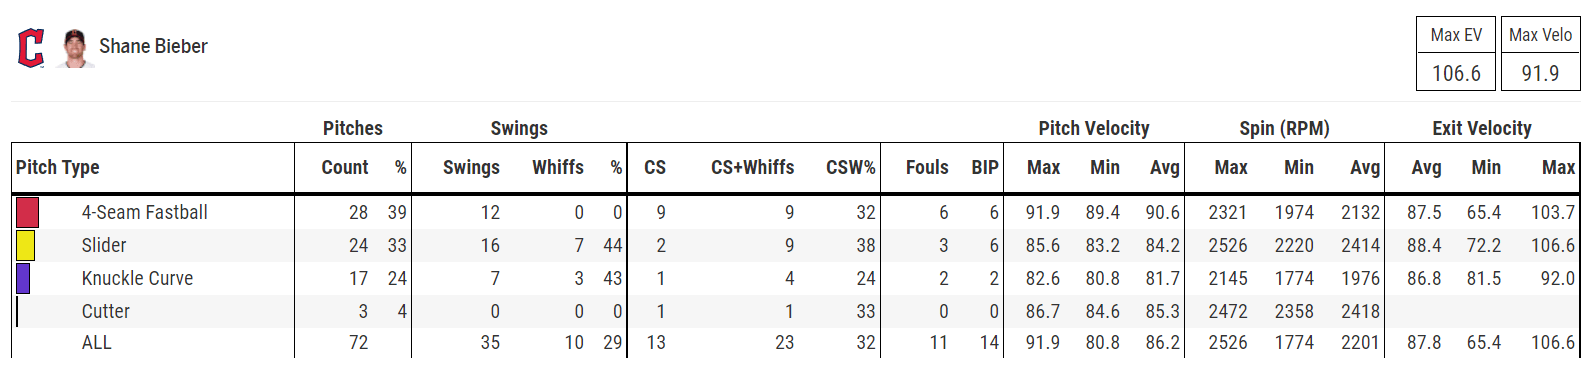Sort by BIP column header

(985, 167)
